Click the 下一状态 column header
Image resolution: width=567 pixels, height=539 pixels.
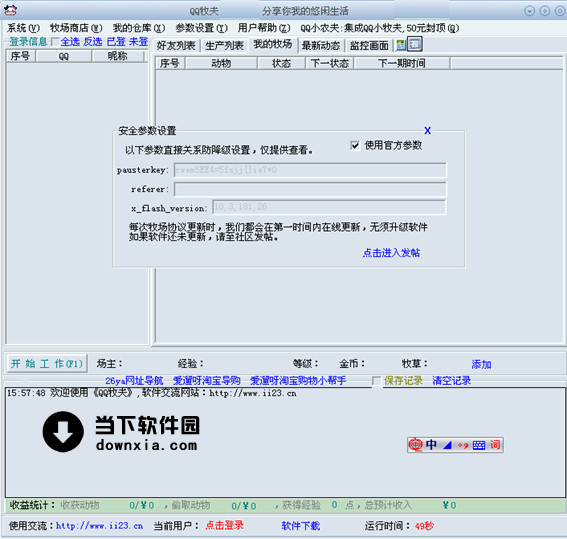click(329, 63)
